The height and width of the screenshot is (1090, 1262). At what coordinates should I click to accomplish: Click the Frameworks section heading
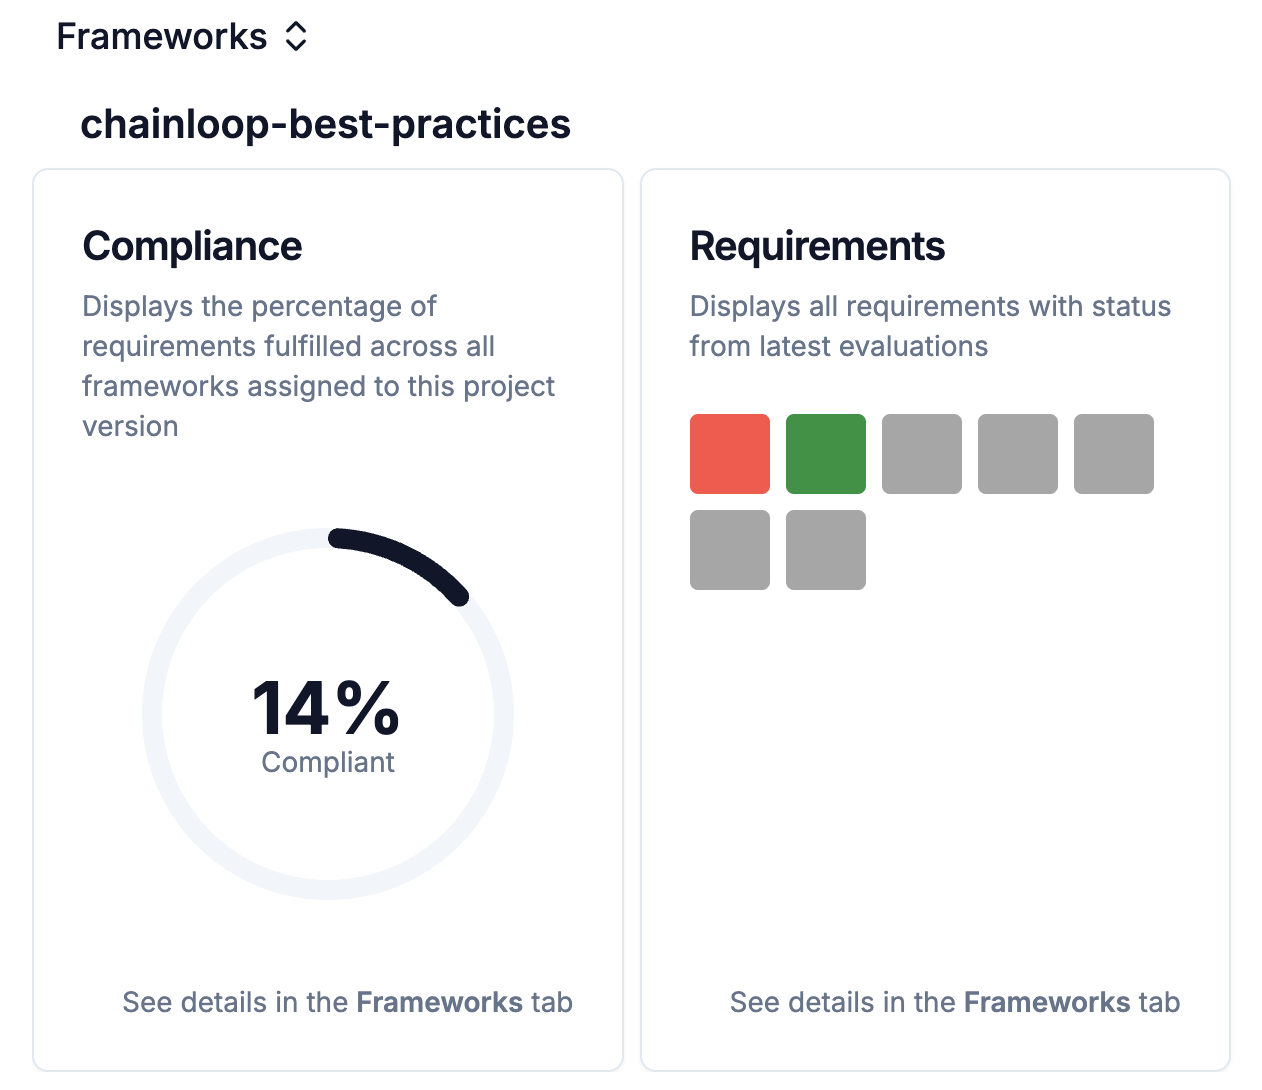161,37
